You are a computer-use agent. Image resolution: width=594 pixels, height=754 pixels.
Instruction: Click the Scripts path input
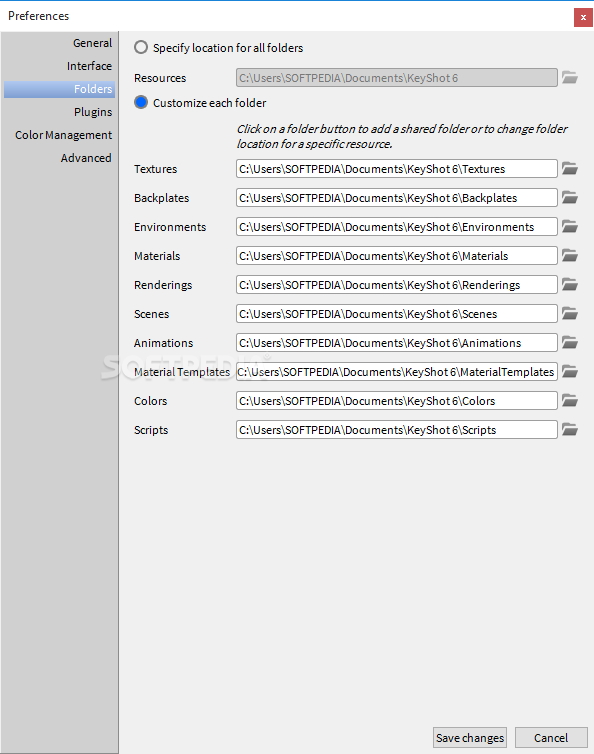tap(397, 429)
